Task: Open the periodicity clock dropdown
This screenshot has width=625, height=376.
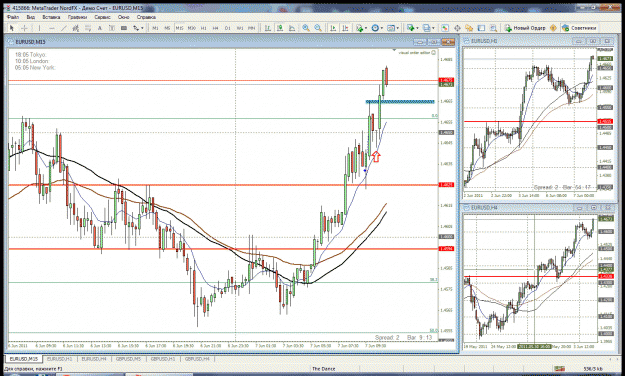Action: [377, 28]
